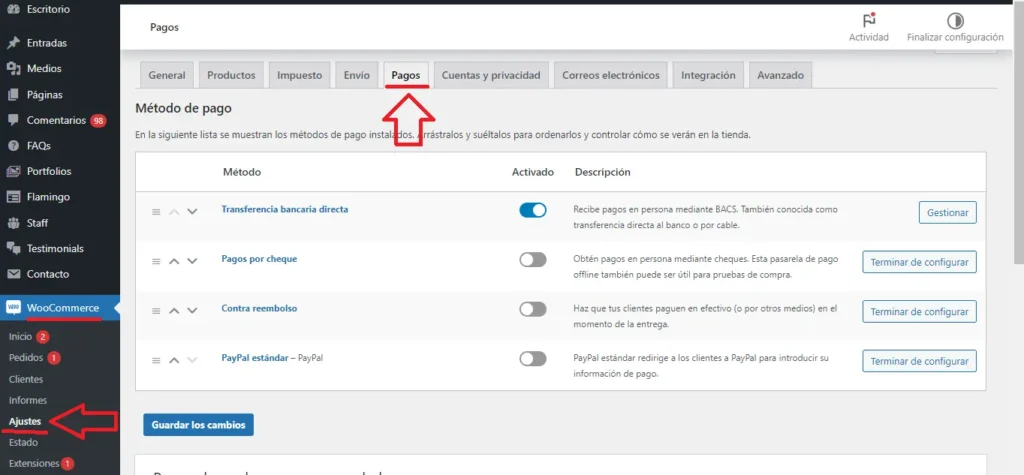Screen dimensions: 1024x475
Task: Click the Gestionar button
Action: click(948, 212)
